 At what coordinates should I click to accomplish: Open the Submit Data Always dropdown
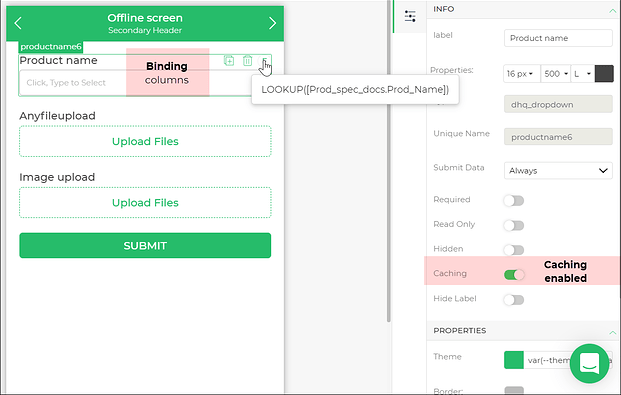coord(558,171)
